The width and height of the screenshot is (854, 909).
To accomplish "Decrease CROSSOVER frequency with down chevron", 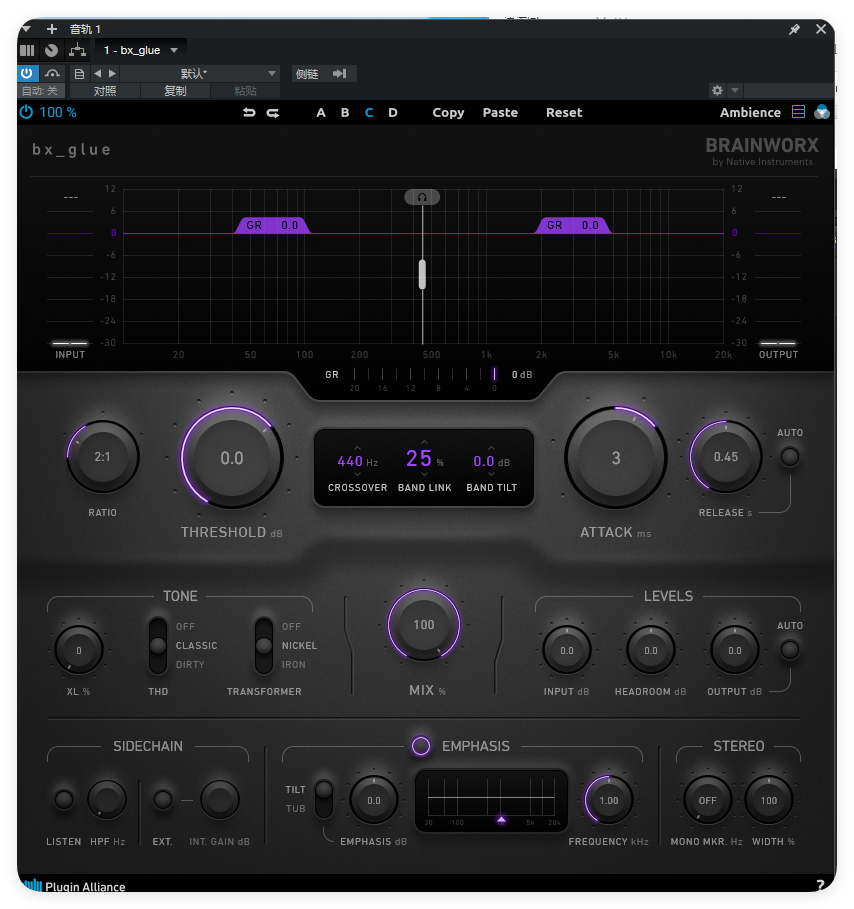I will tap(357, 474).
